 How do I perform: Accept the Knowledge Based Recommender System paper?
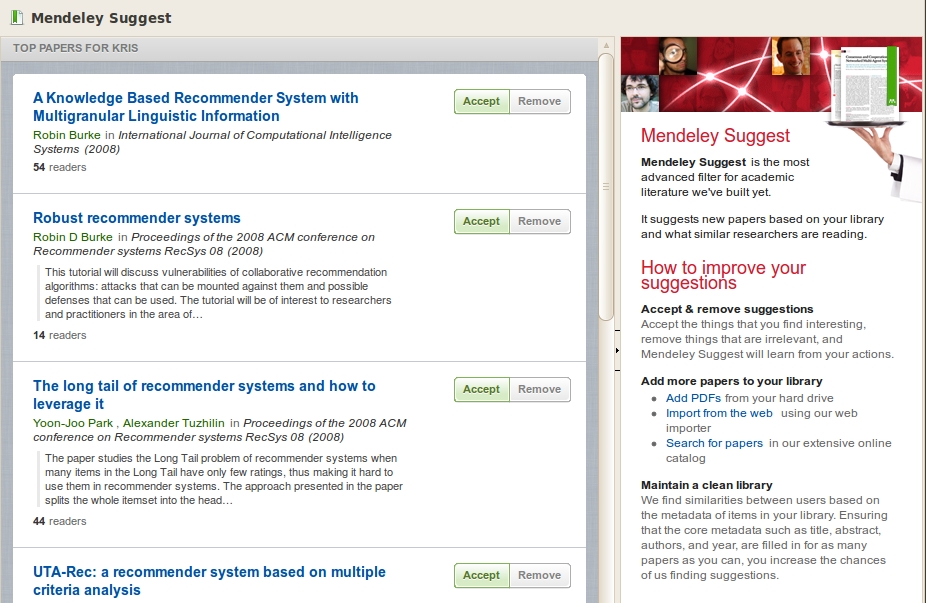click(481, 101)
